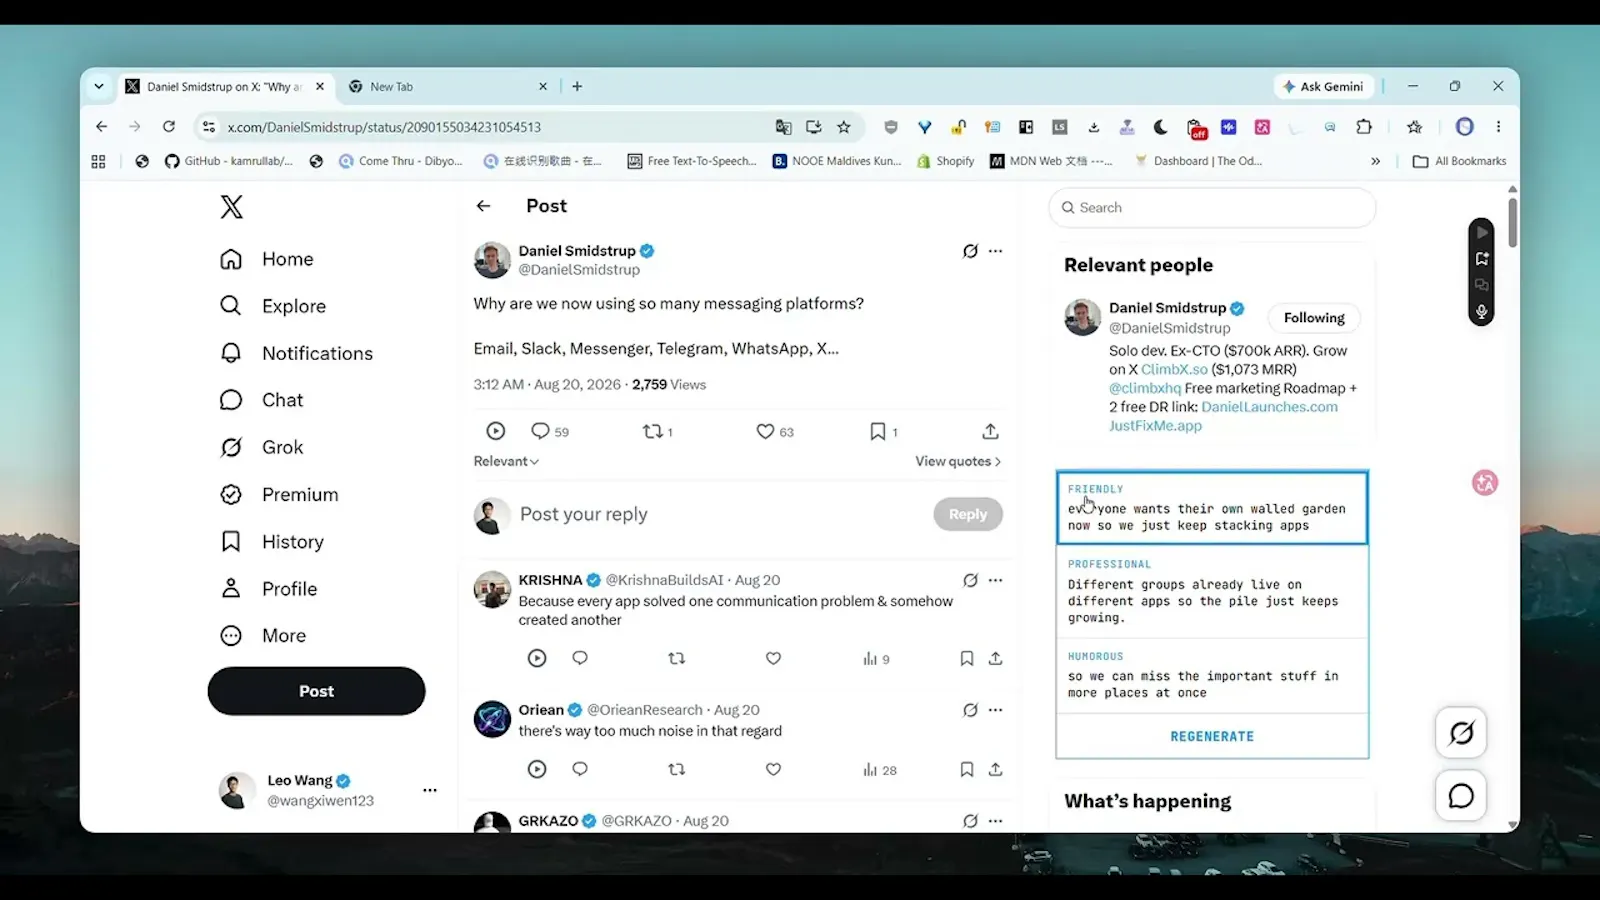Open more options on KRISHNA's reply
This screenshot has width=1600, height=900.
pos(995,580)
